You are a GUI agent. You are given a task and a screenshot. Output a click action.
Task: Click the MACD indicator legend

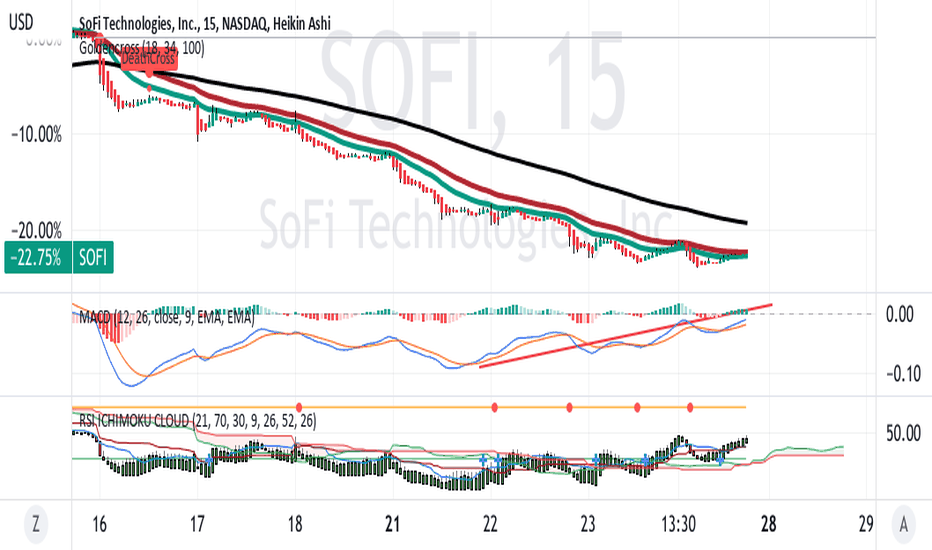pos(166,317)
